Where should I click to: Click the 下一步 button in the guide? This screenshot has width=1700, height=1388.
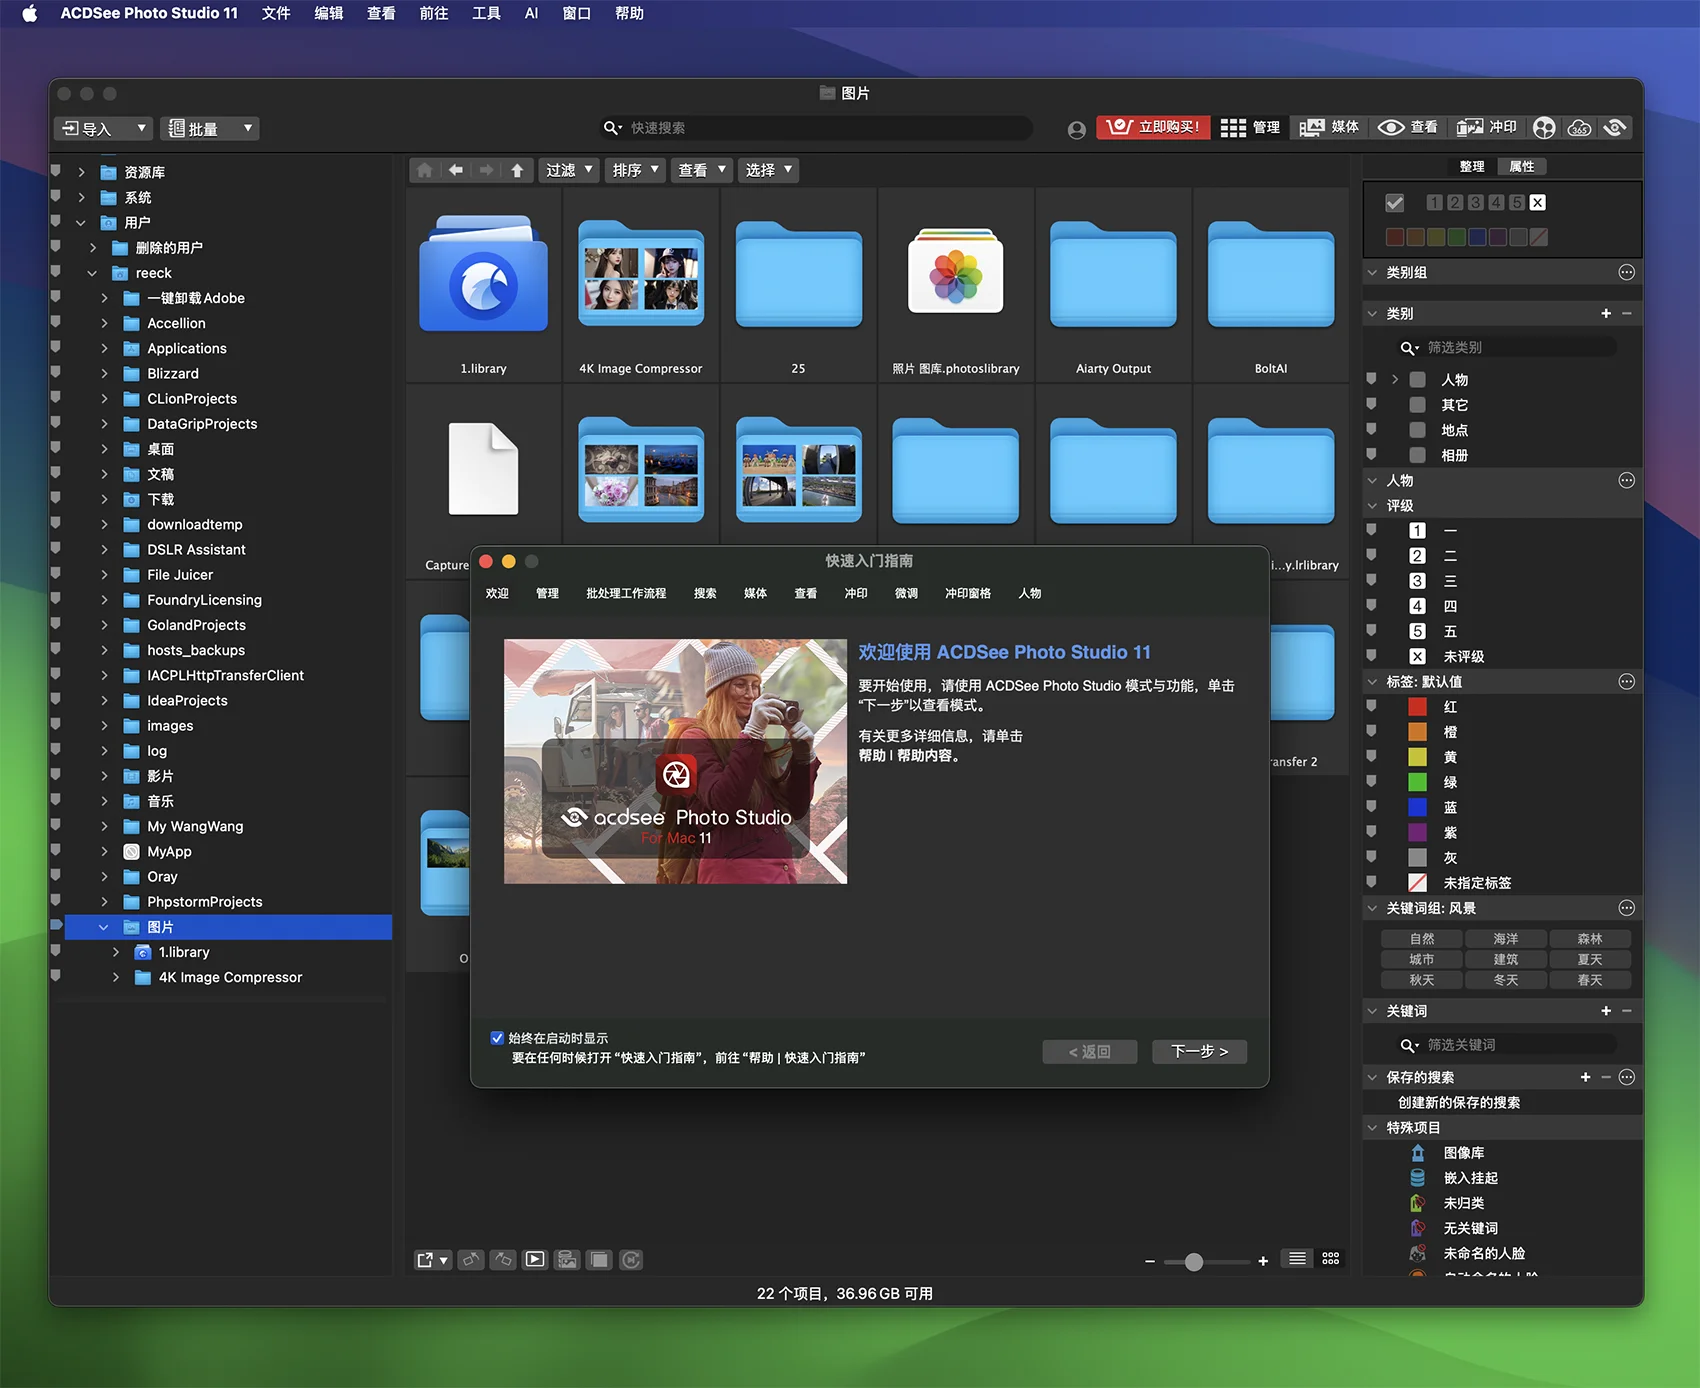(1199, 1051)
